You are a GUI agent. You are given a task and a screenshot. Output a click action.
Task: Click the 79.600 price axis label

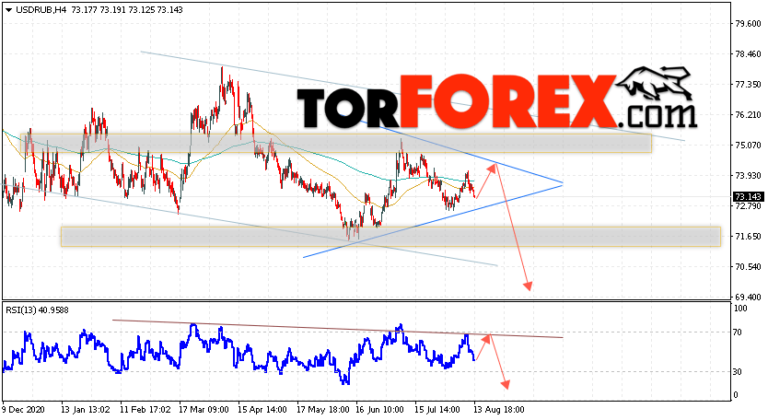click(746, 24)
